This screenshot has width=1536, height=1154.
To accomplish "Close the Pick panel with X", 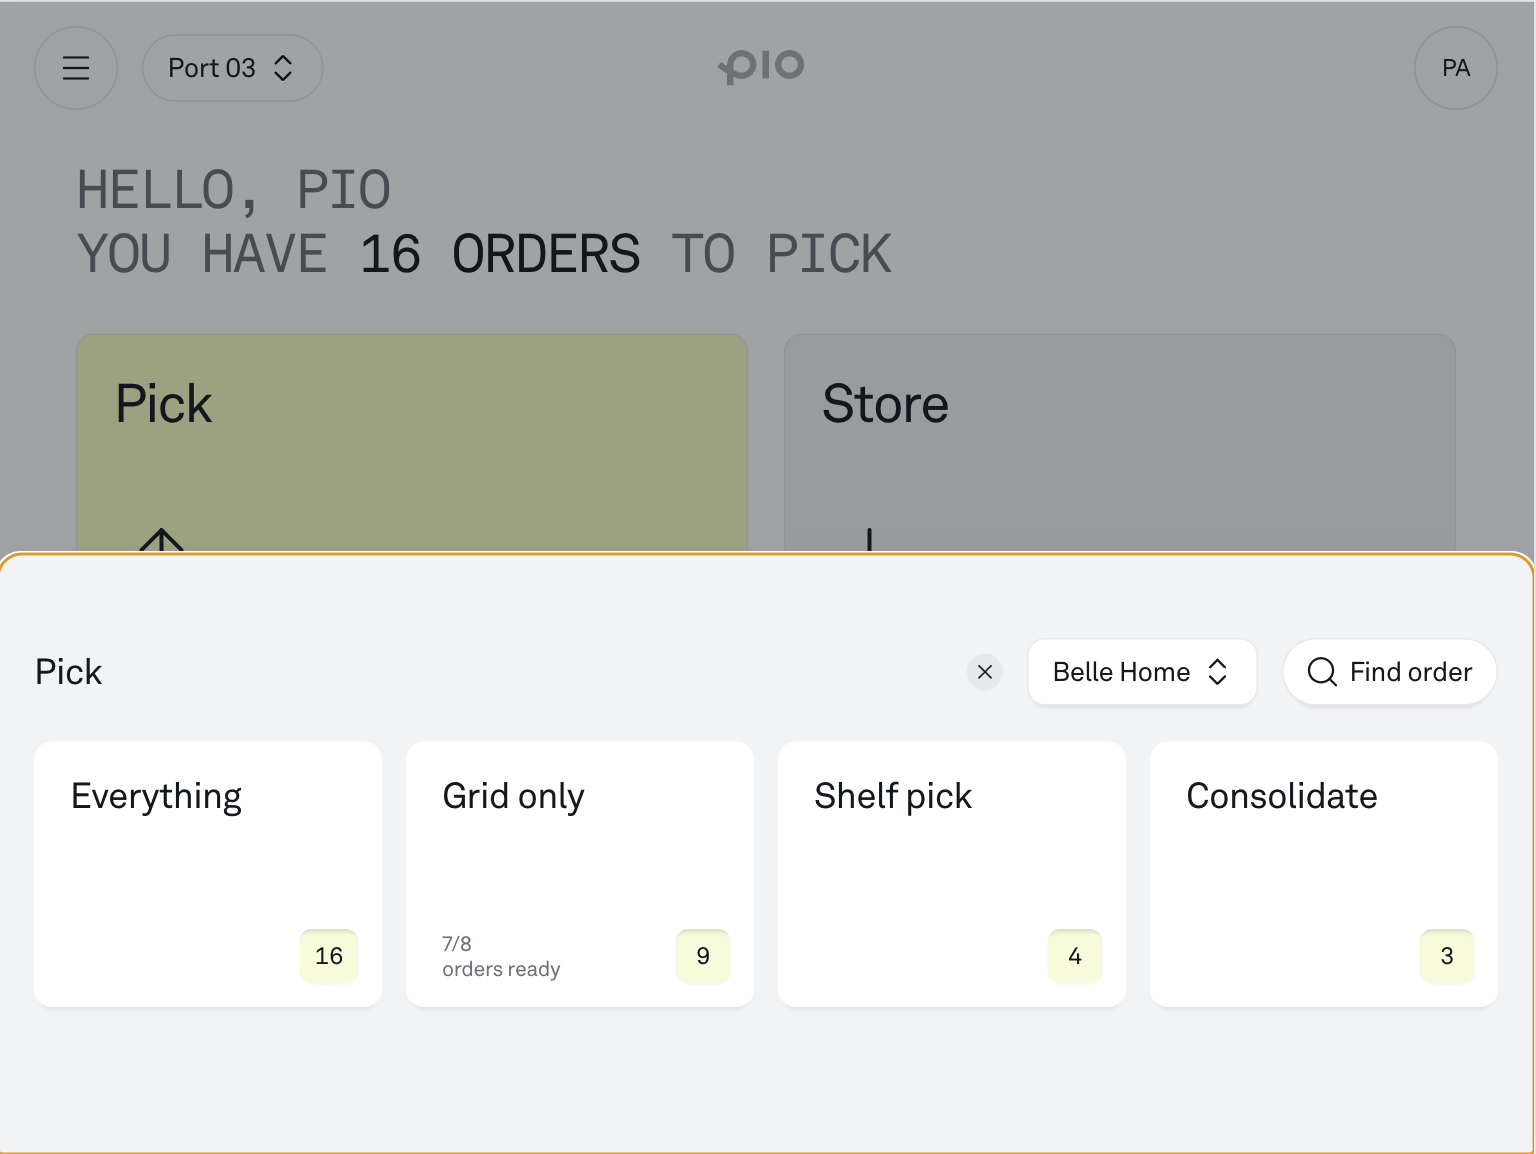I will point(985,672).
